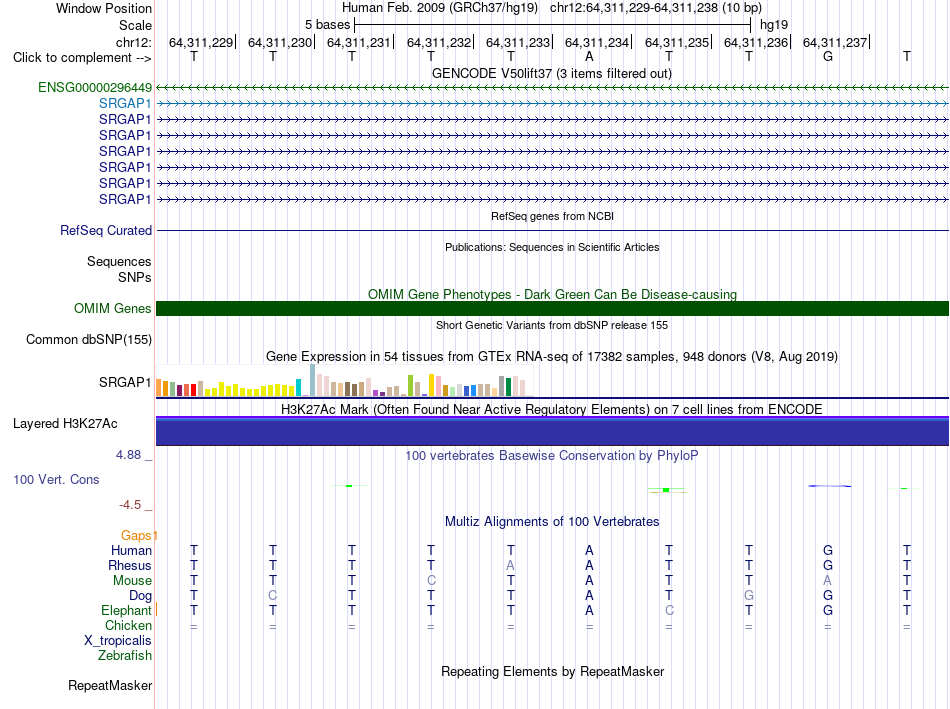Click 'Short Genetic Variants from dbSNP release 155'
This screenshot has height=709, width=950.
(552, 325)
